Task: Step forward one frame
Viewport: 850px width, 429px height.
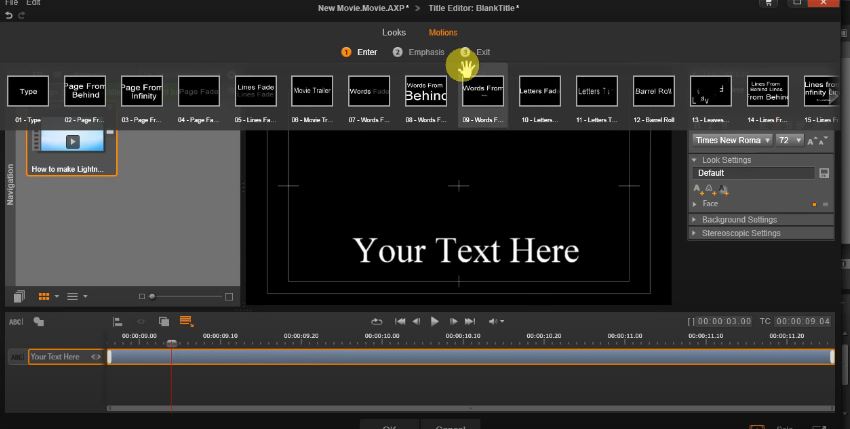Action: tap(453, 322)
